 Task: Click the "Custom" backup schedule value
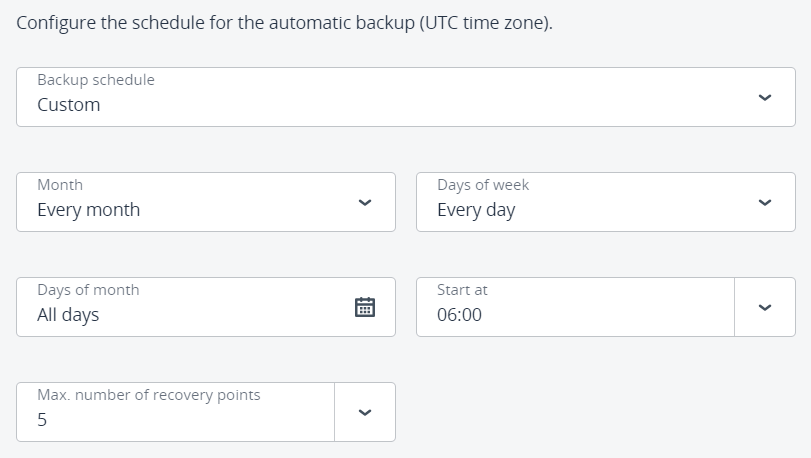click(69, 105)
